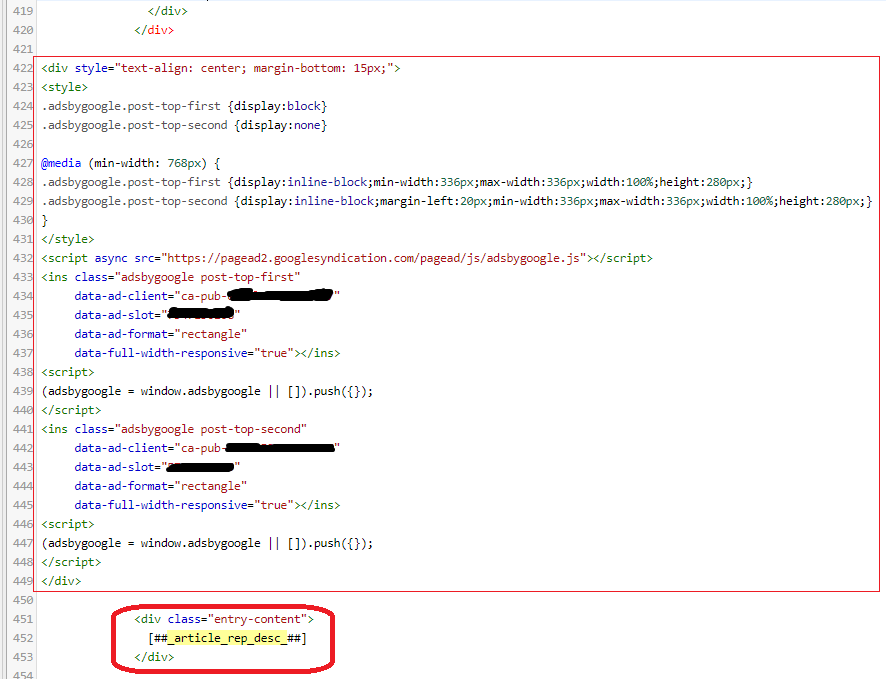Click data-ad-client attribute on line 442
The image size is (886, 679).
[x=207, y=448]
